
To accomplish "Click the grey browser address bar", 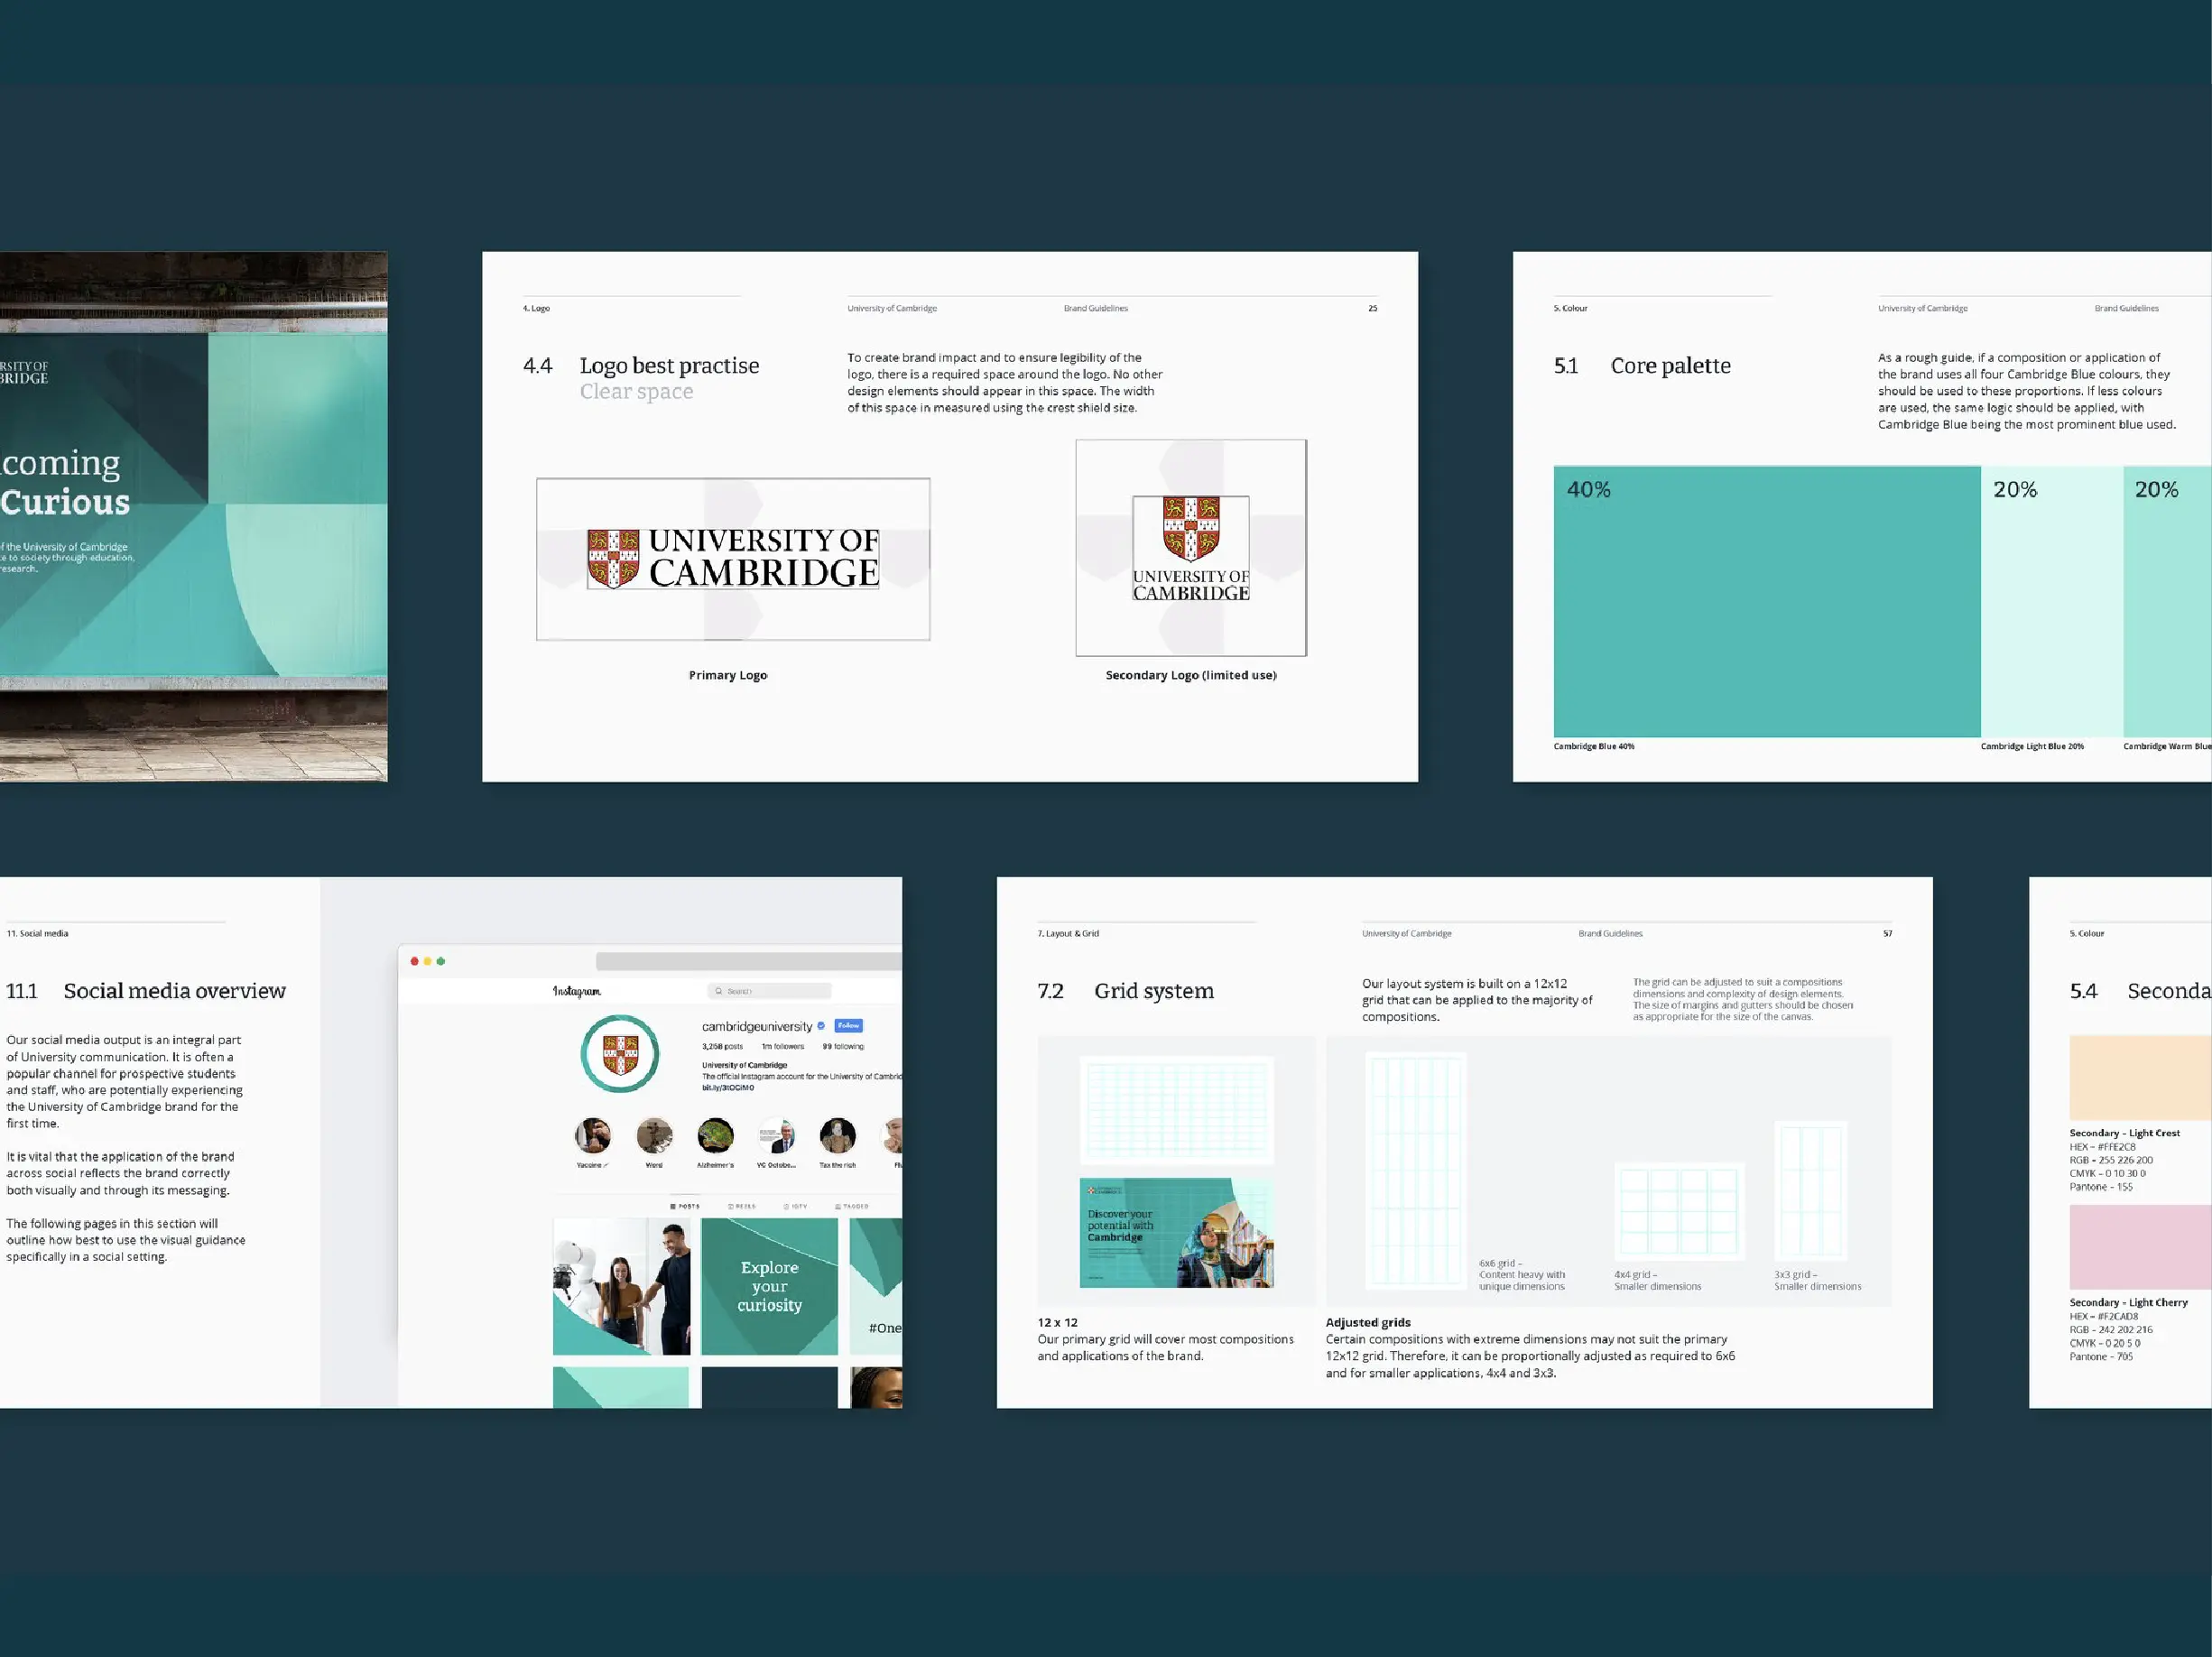I will [x=748, y=961].
